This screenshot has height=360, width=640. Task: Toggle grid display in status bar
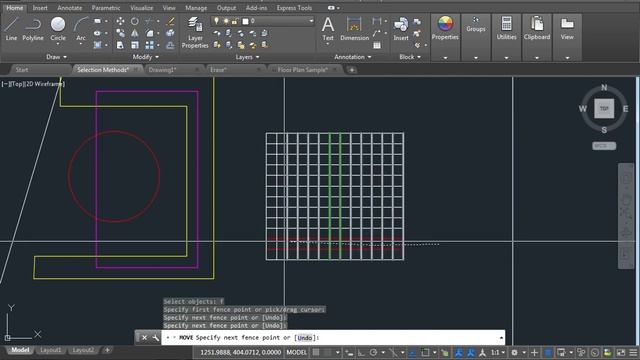pyautogui.click(x=316, y=352)
